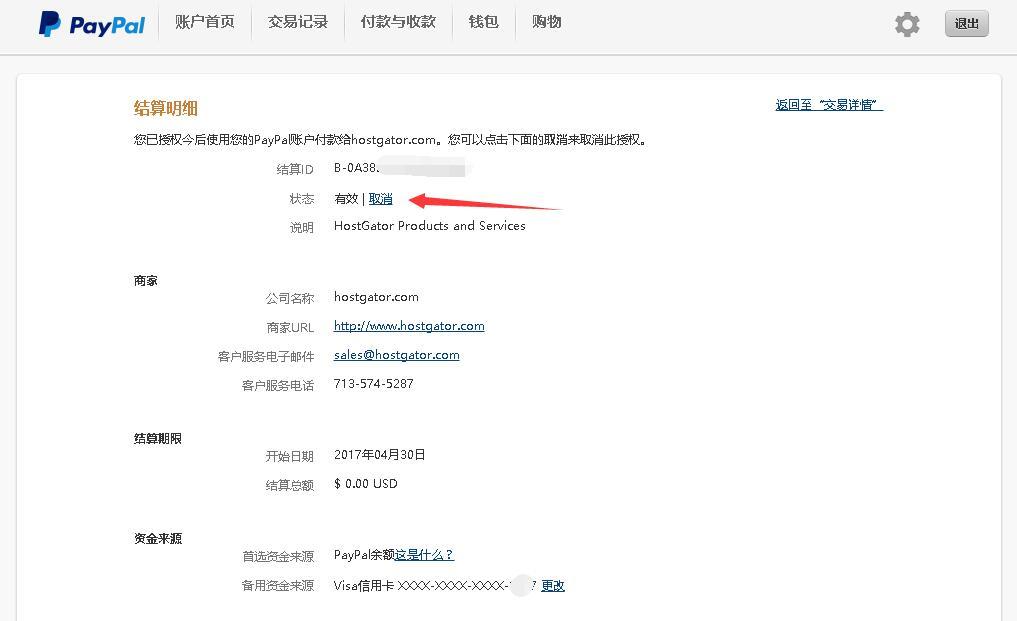The image size is (1017, 621).
Task: Click the 客户服务电子邮件 label
Action: pos(266,356)
